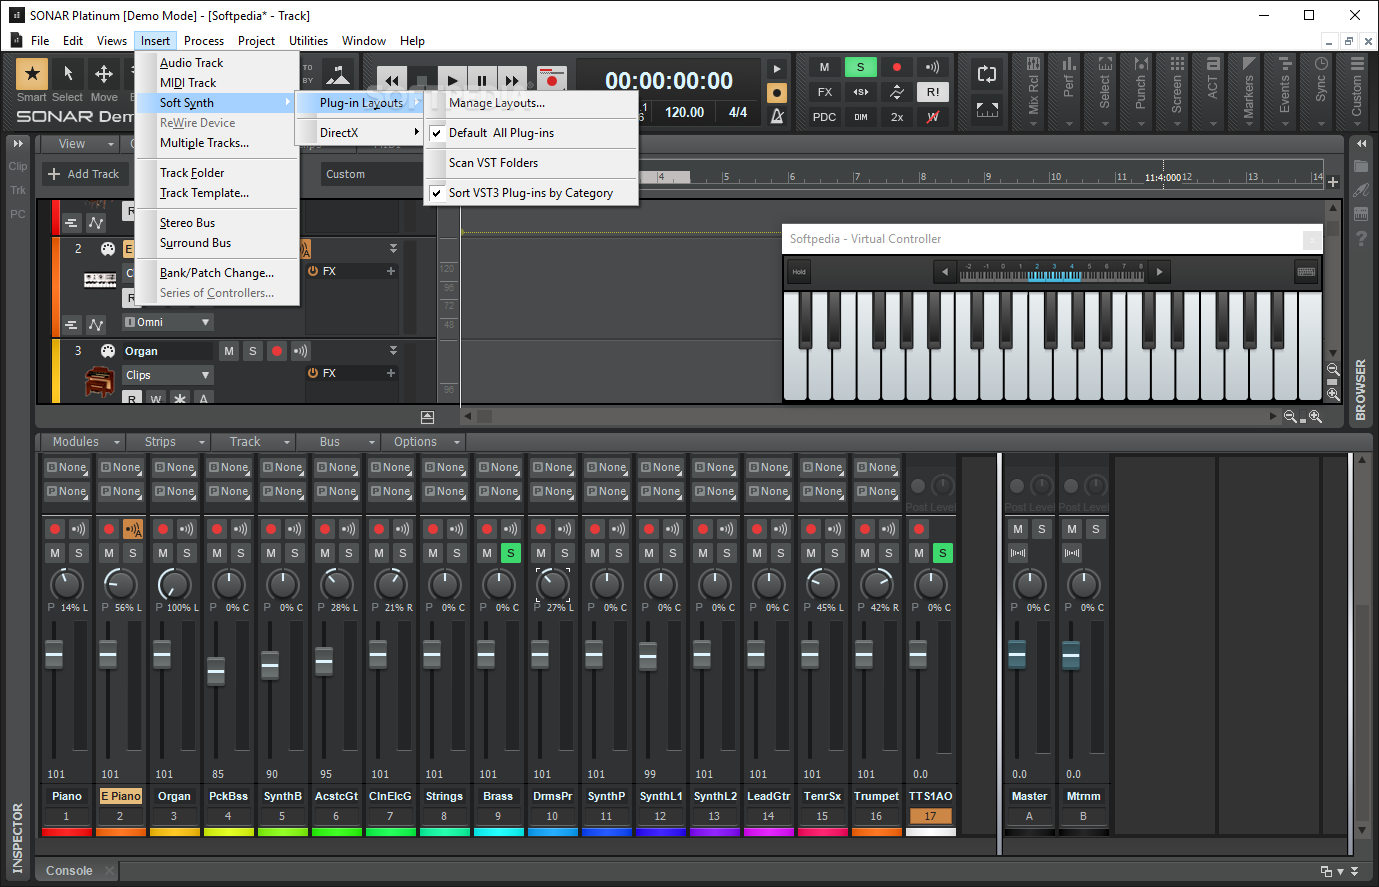Solo the Organ track in track view
The width and height of the screenshot is (1379, 887).
[x=253, y=351]
